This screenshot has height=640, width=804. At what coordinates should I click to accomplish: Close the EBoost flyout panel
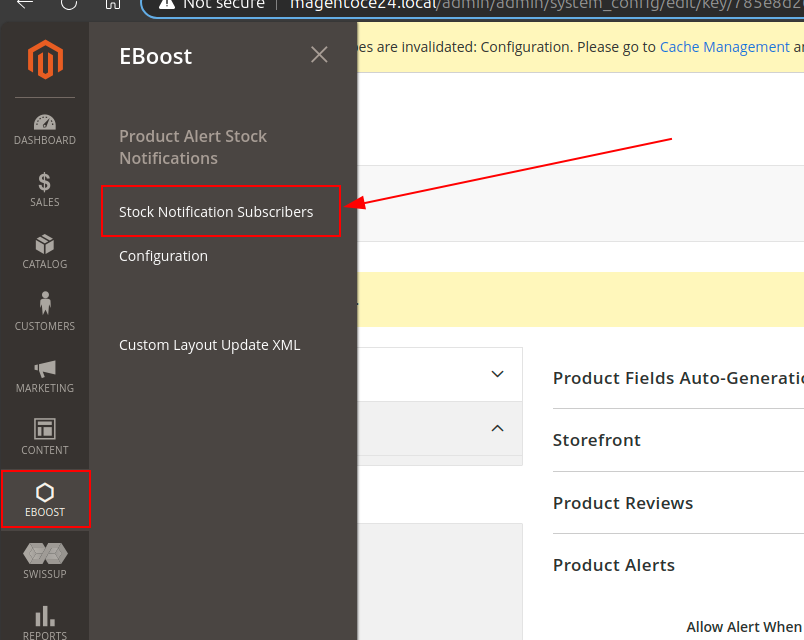(319, 55)
